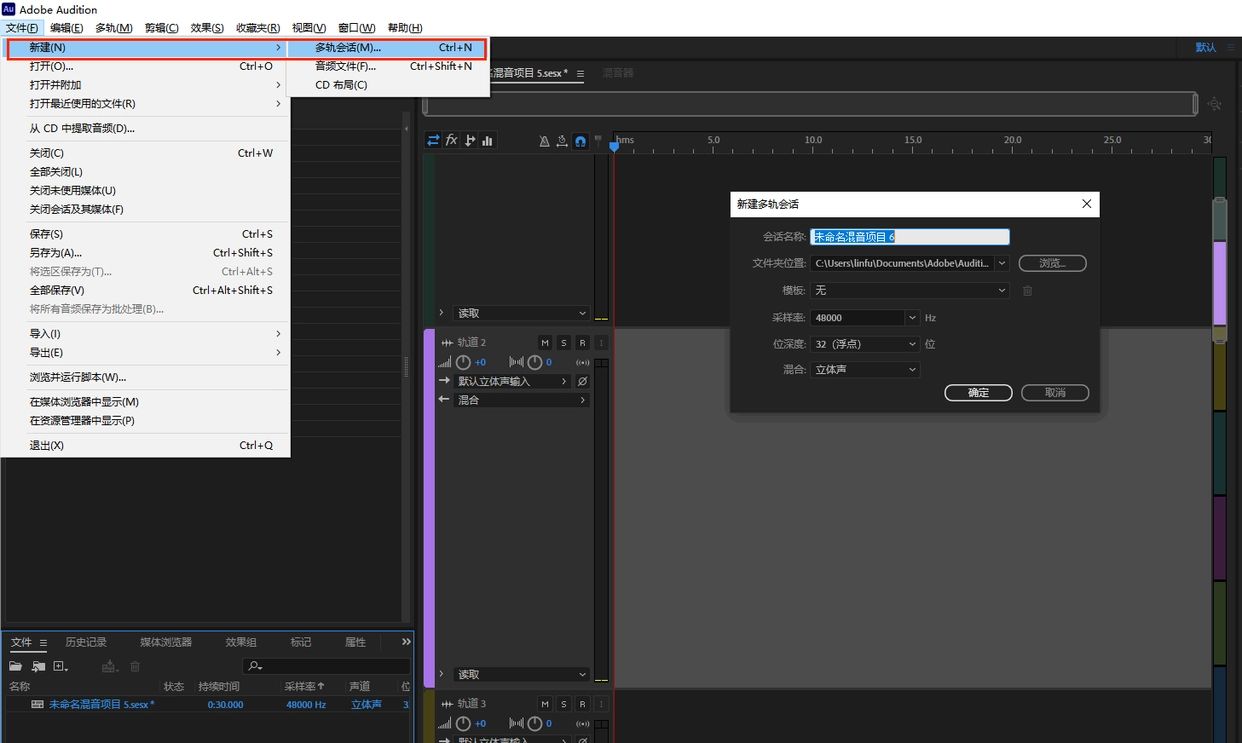Image resolution: width=1242 pixels, height=743 pixels.
Task: Select 音频文件(F) in the New submenu
Action: click(x=388, y=66)
